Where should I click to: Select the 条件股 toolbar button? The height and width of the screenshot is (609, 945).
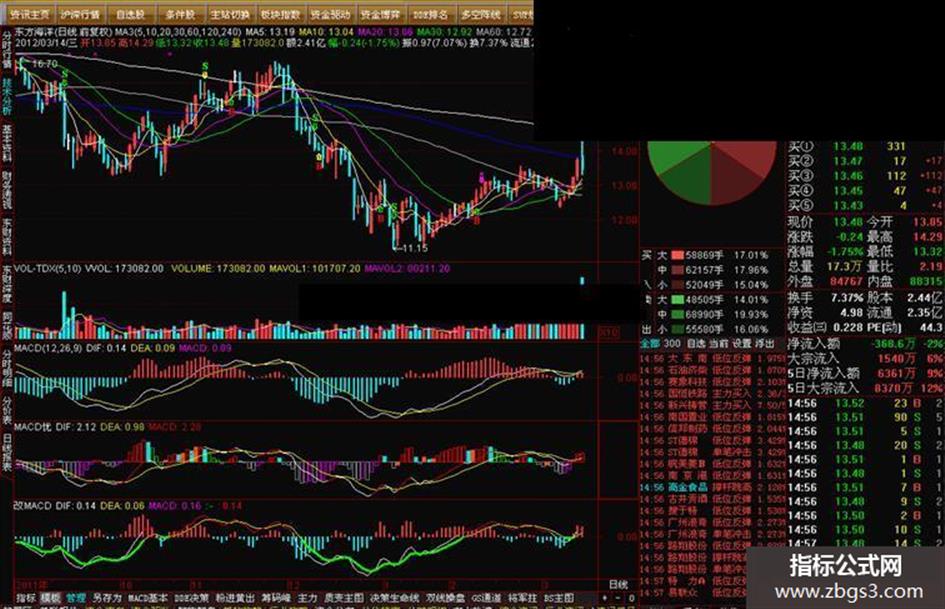(x=180, y=14)
